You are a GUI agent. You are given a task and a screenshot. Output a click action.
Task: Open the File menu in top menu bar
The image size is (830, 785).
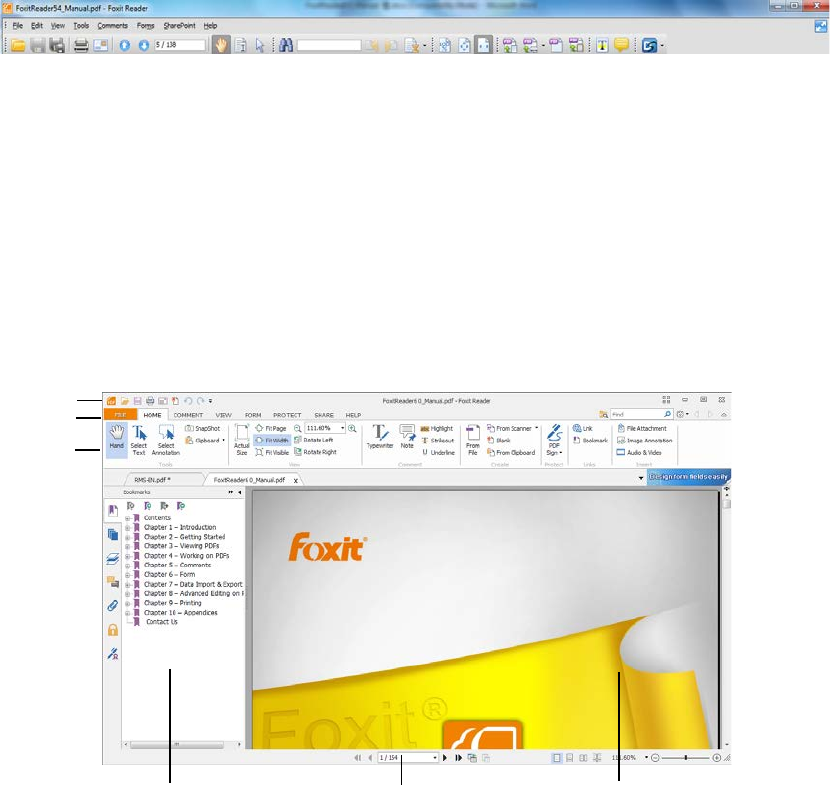tap(17, 25)
